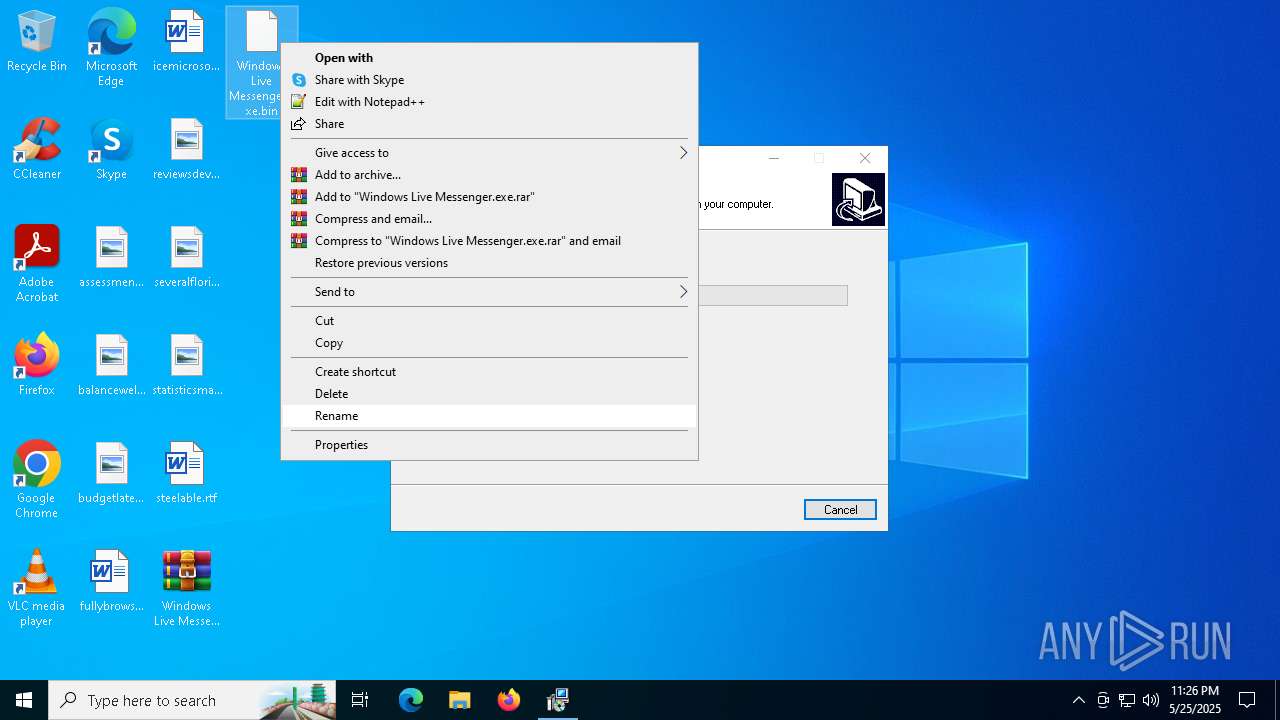Screen dimensions: 1280x720
Task: Choose Edit with Notepad++
Action: click(x=489, y=102)
